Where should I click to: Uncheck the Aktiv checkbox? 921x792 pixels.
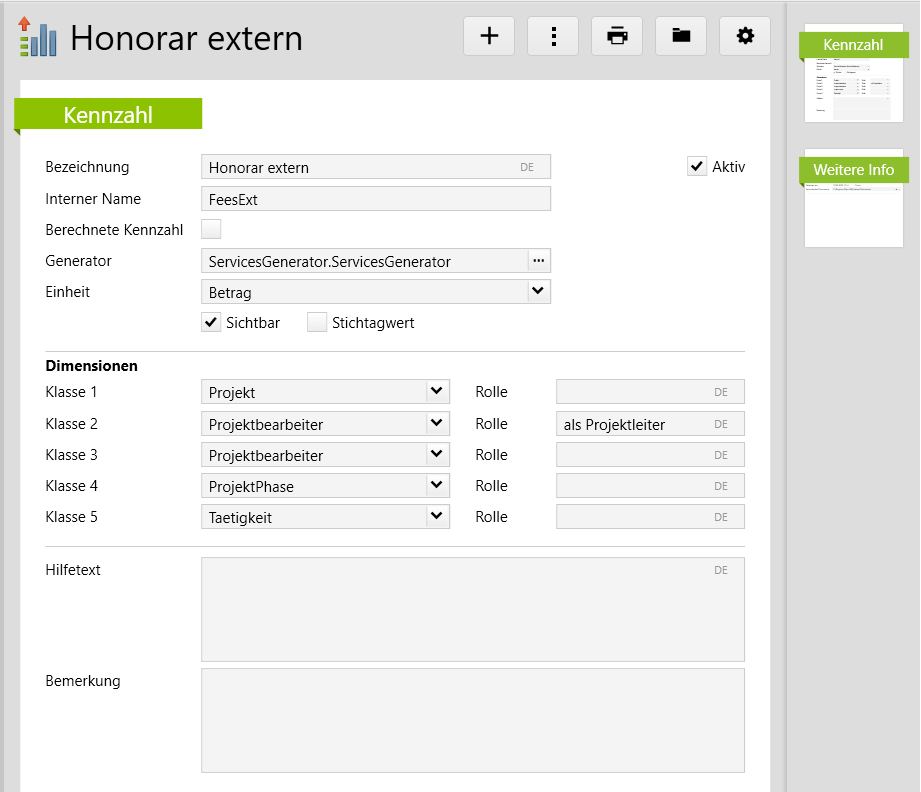697,167
